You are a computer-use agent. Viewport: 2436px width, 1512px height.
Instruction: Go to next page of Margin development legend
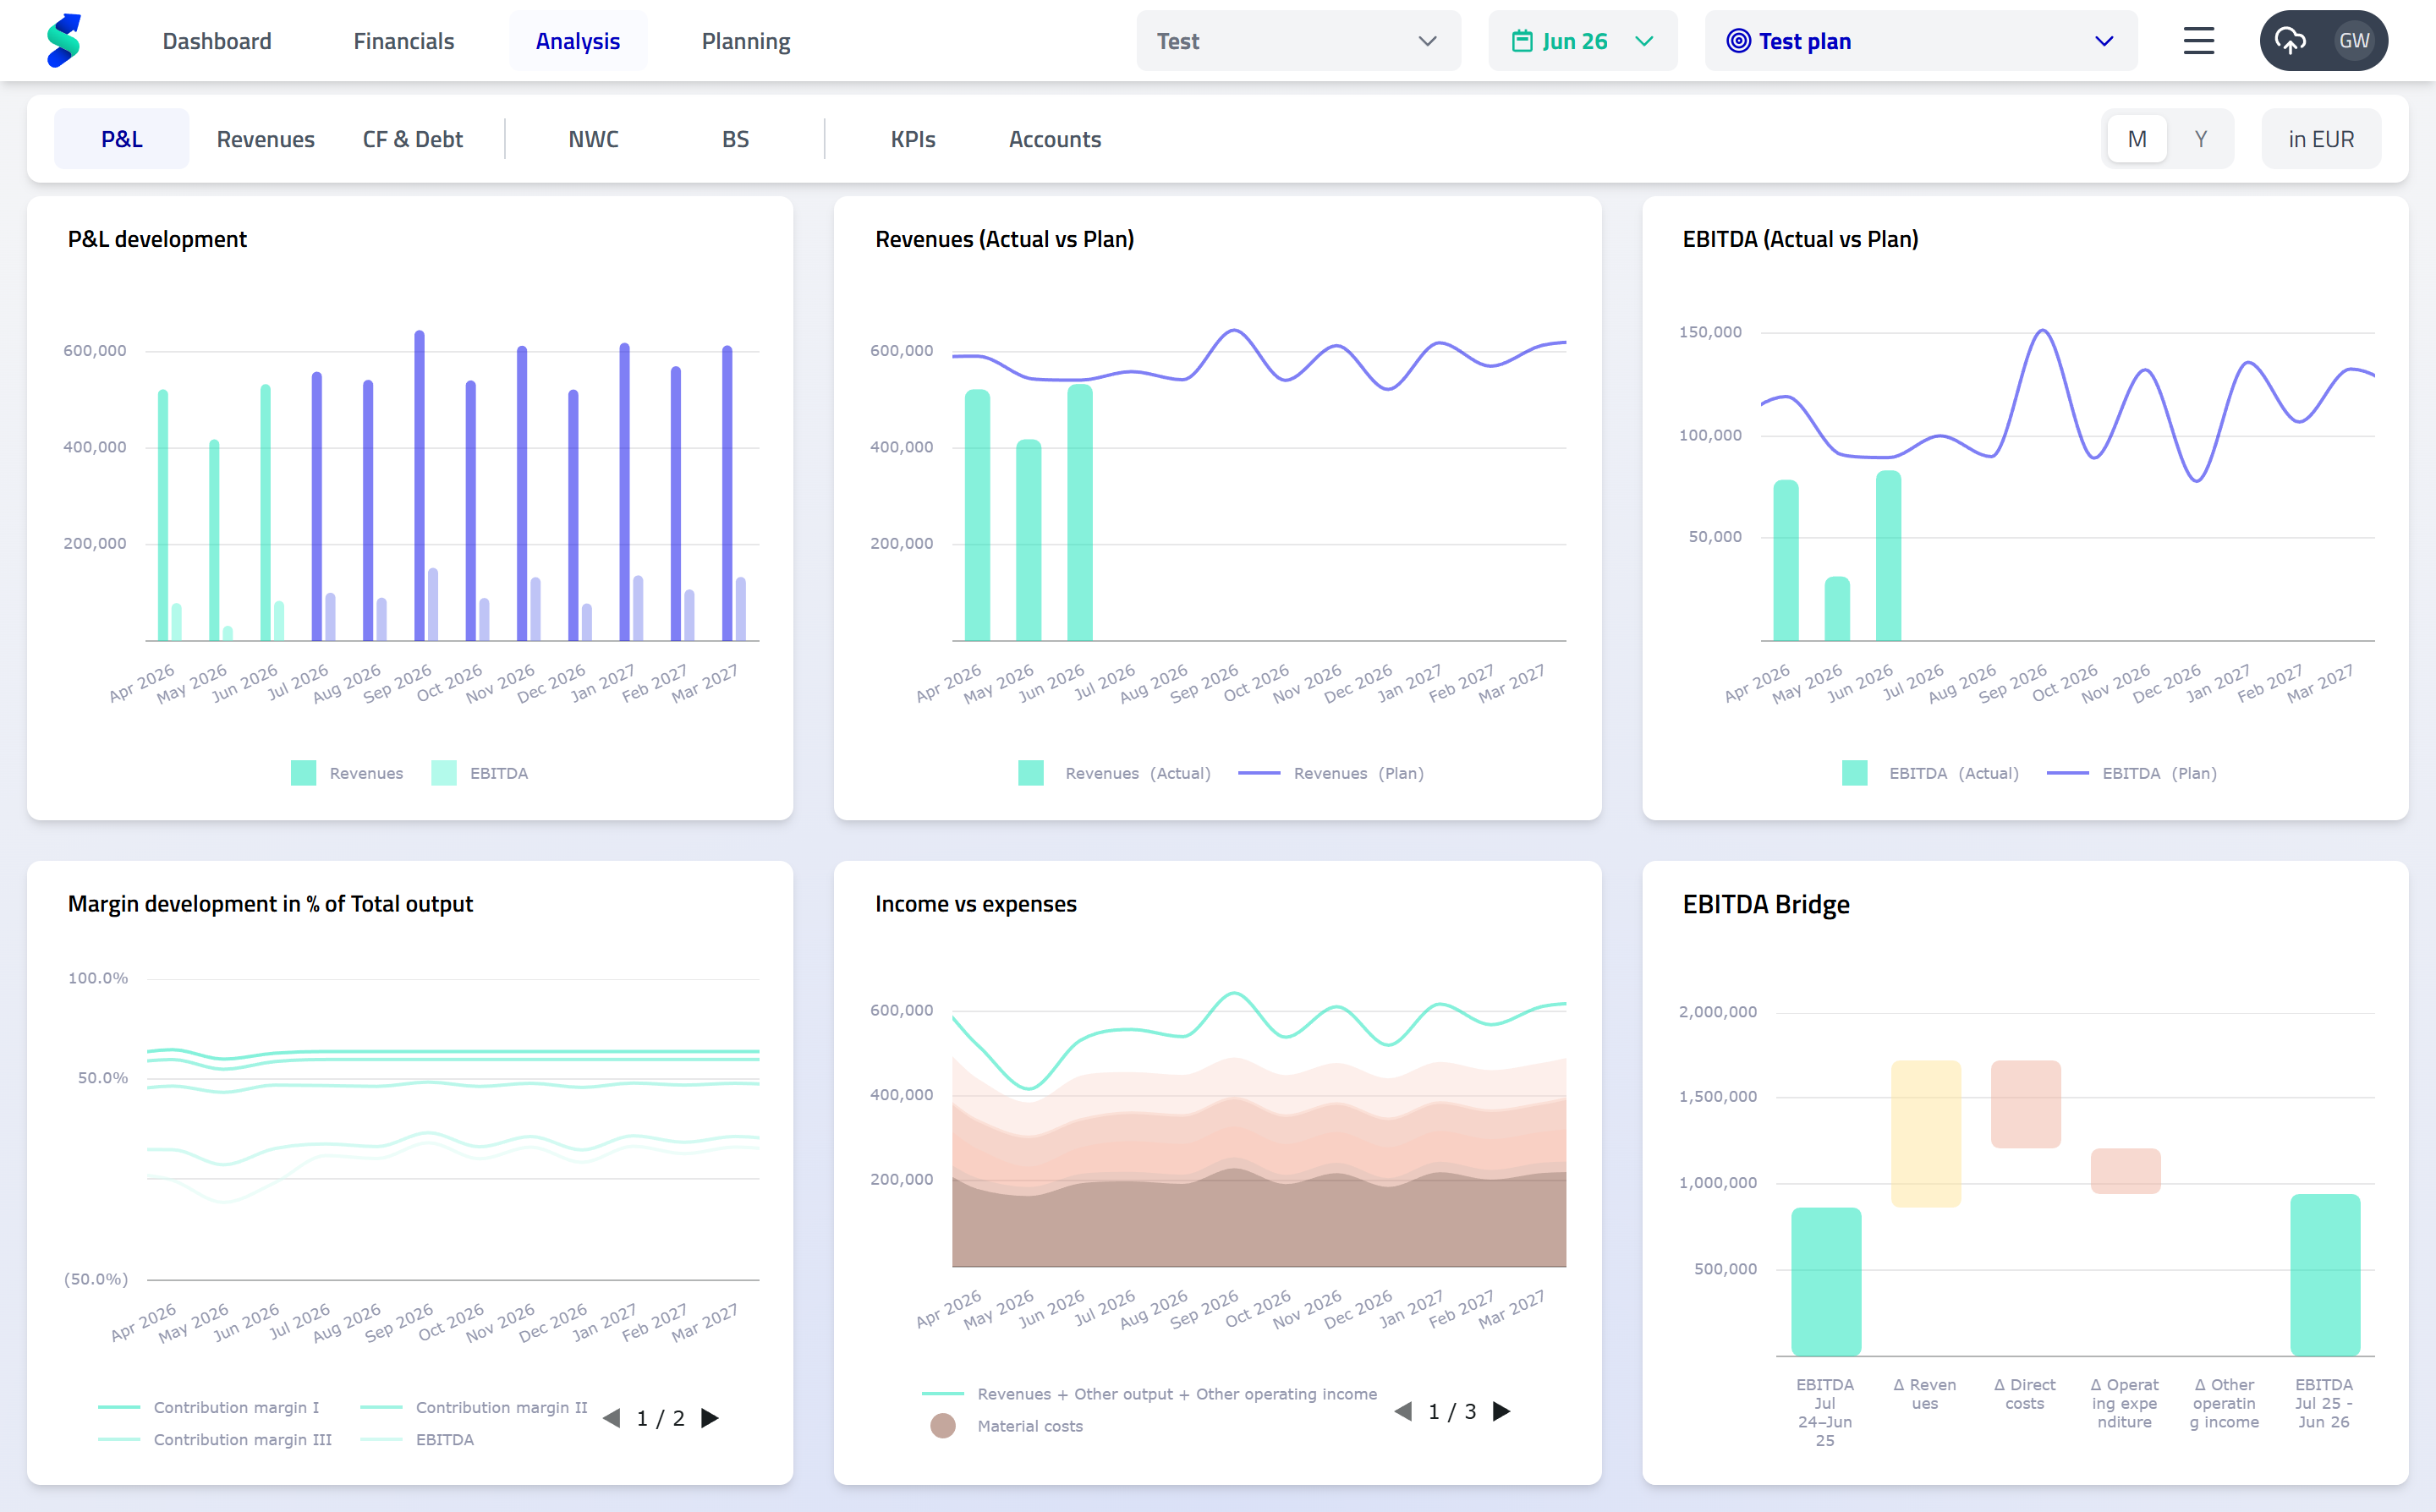pos(710,1418)
